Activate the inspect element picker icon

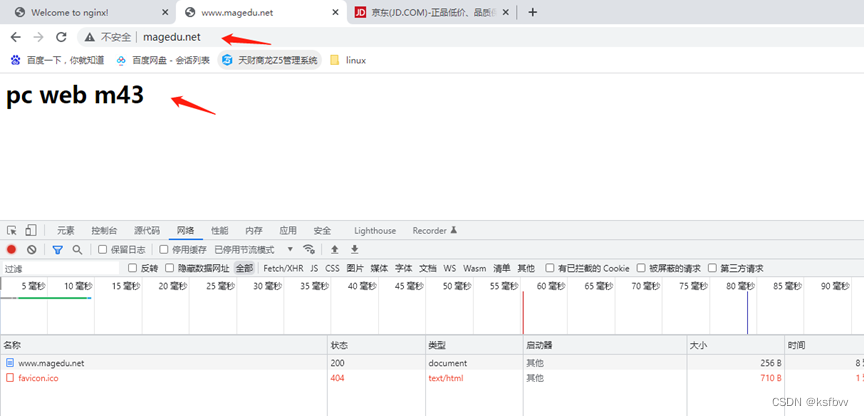pyautogui.click(x=12, y=230)
